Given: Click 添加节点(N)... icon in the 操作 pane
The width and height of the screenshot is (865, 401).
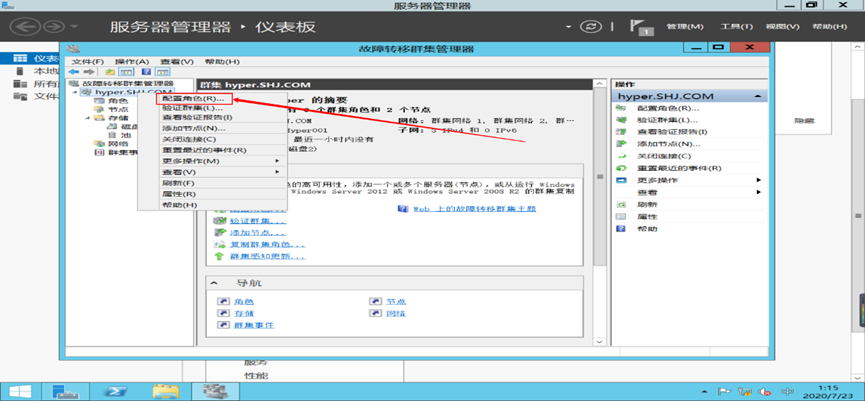Looking at the screenshot, I should coord(621,144).
